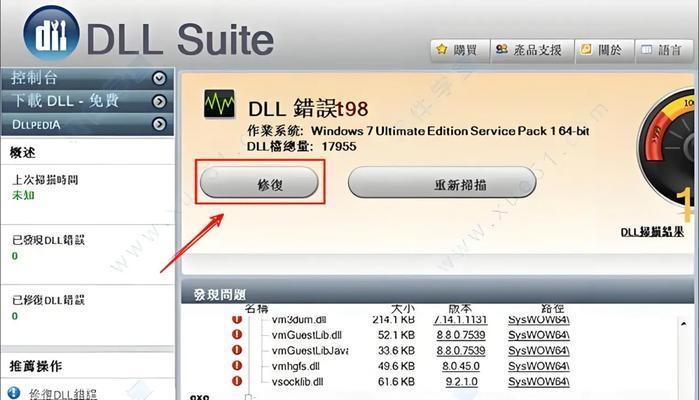Screen dimensions: 699x400
Task: Click the 名稱 column header
Action: tap(257, 308)
